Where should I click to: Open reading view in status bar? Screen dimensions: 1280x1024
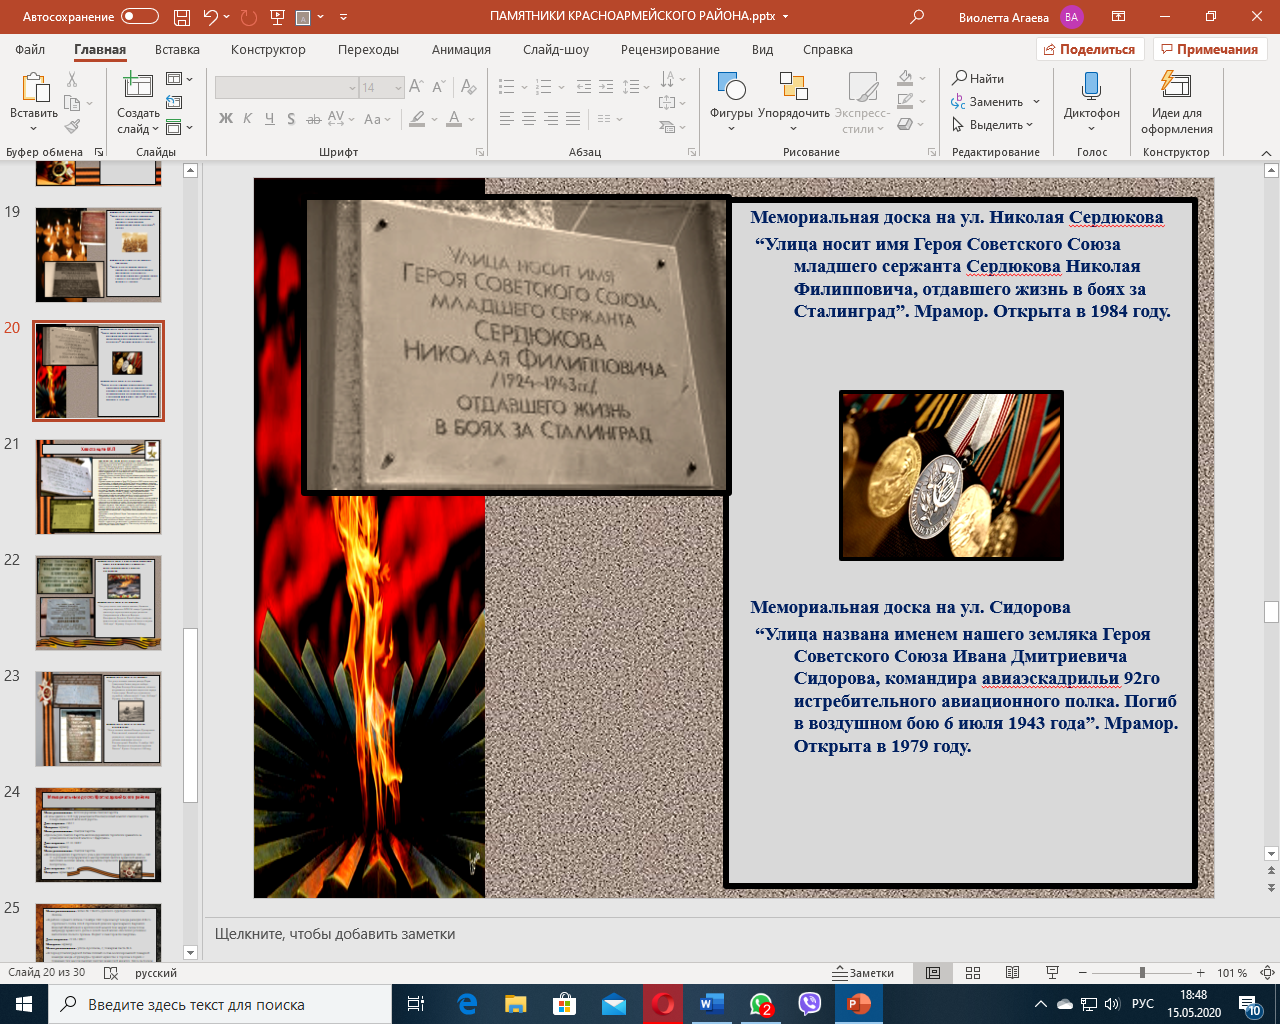tap(1012, 973)
